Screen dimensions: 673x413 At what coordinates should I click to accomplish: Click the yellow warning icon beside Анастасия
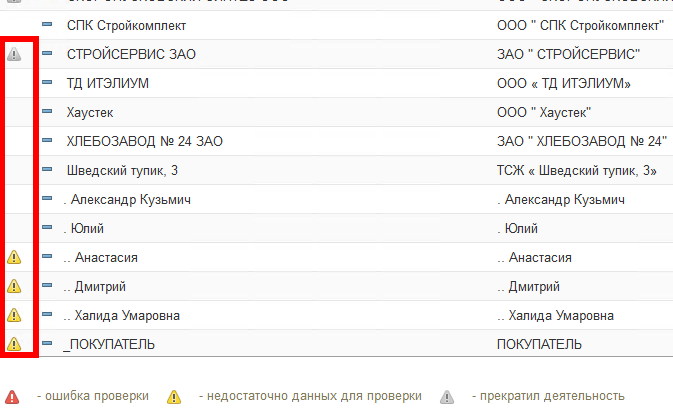14,257
